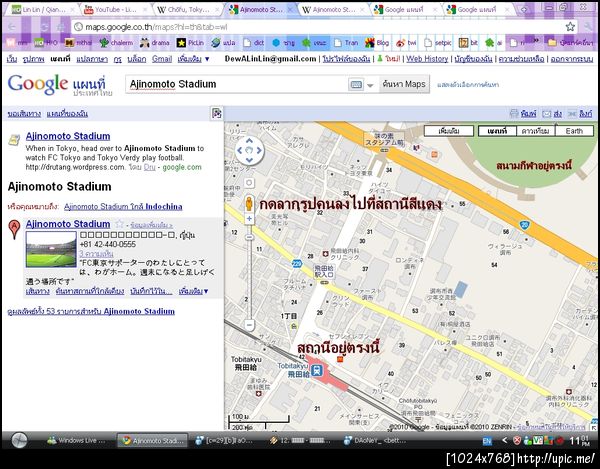600x469 pixels.
Task: Star the Ajinomoto Stadium result
Action: (119, 224)
